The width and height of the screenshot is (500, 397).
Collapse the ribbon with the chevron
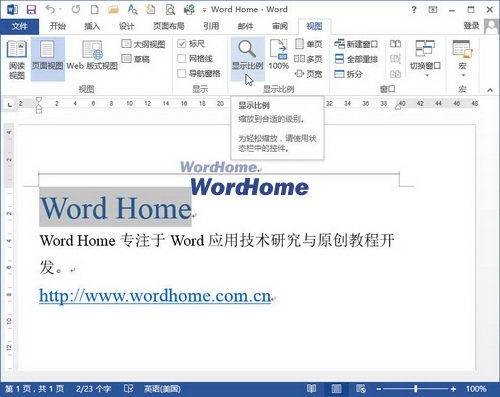490,90
